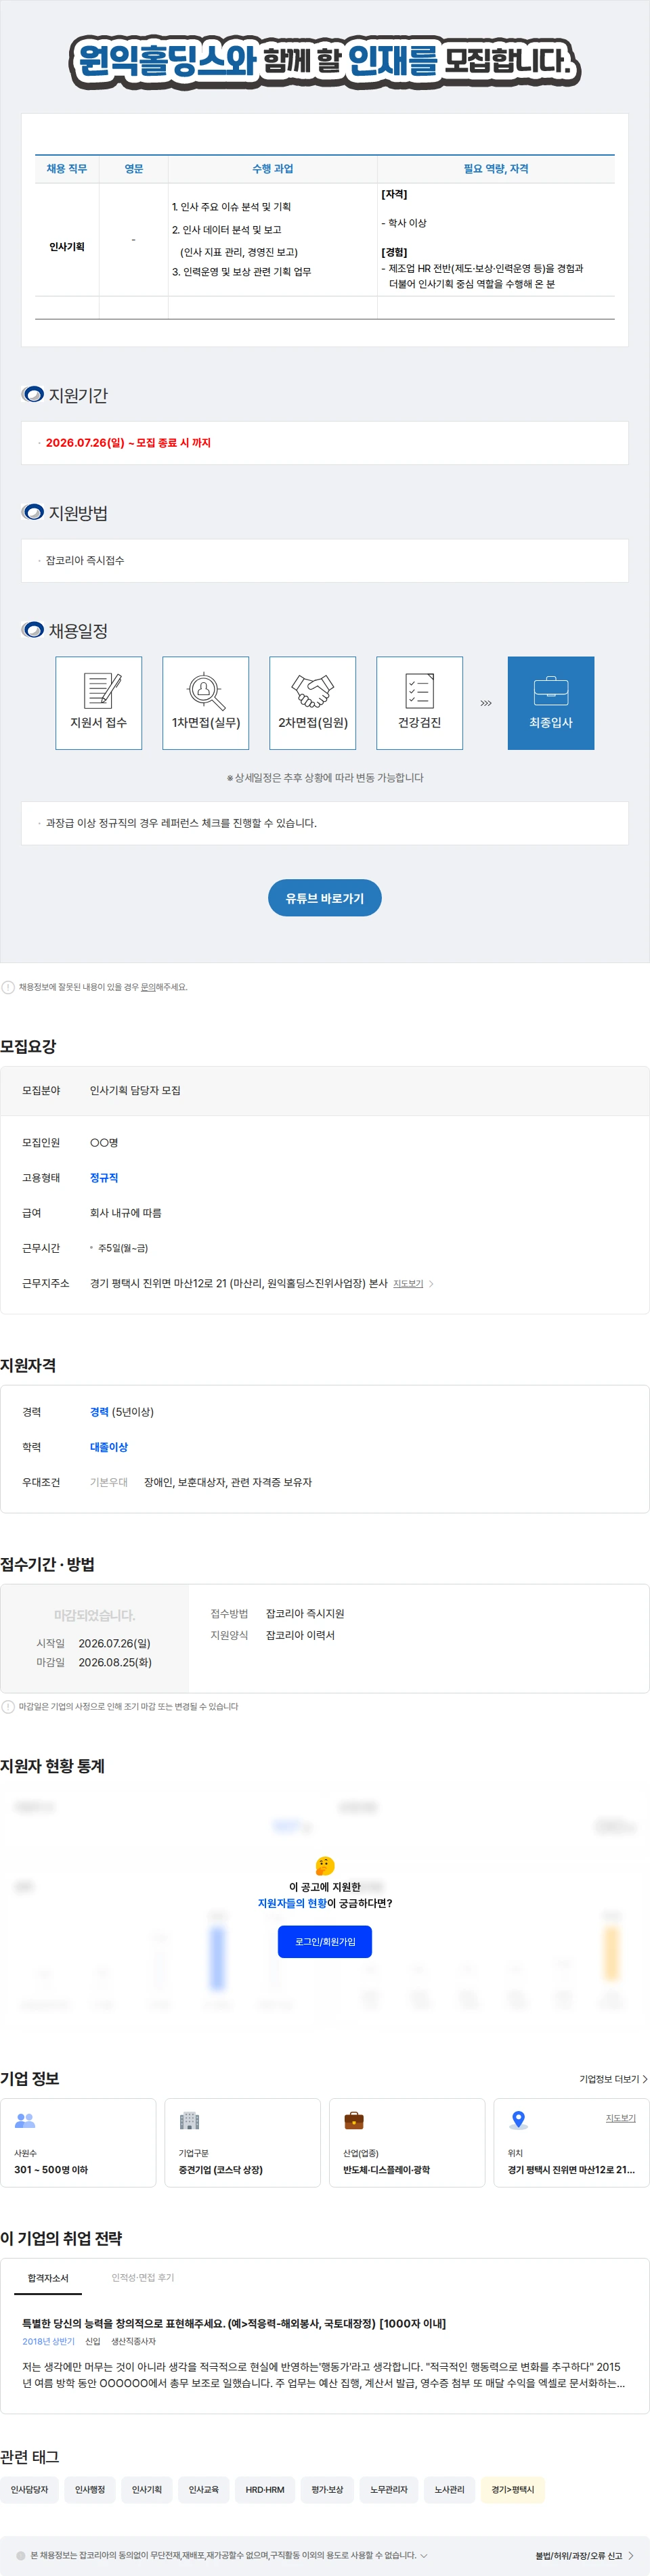Click the 지원기간 section bullet icon
The height and width of the screenshot is (2576, 650).
click(33, 394)
